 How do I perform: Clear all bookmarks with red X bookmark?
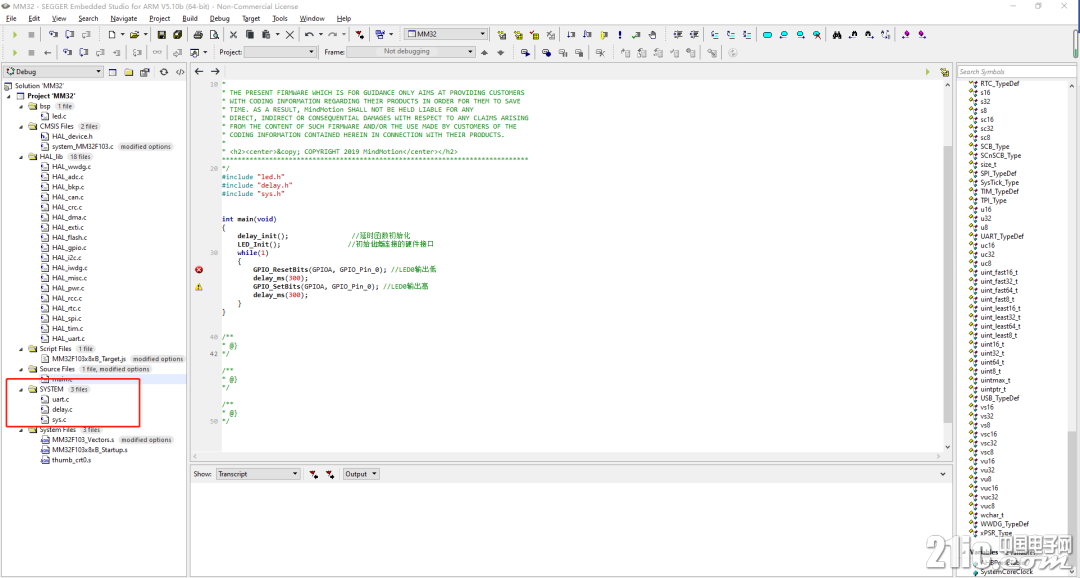pos(817,34)
